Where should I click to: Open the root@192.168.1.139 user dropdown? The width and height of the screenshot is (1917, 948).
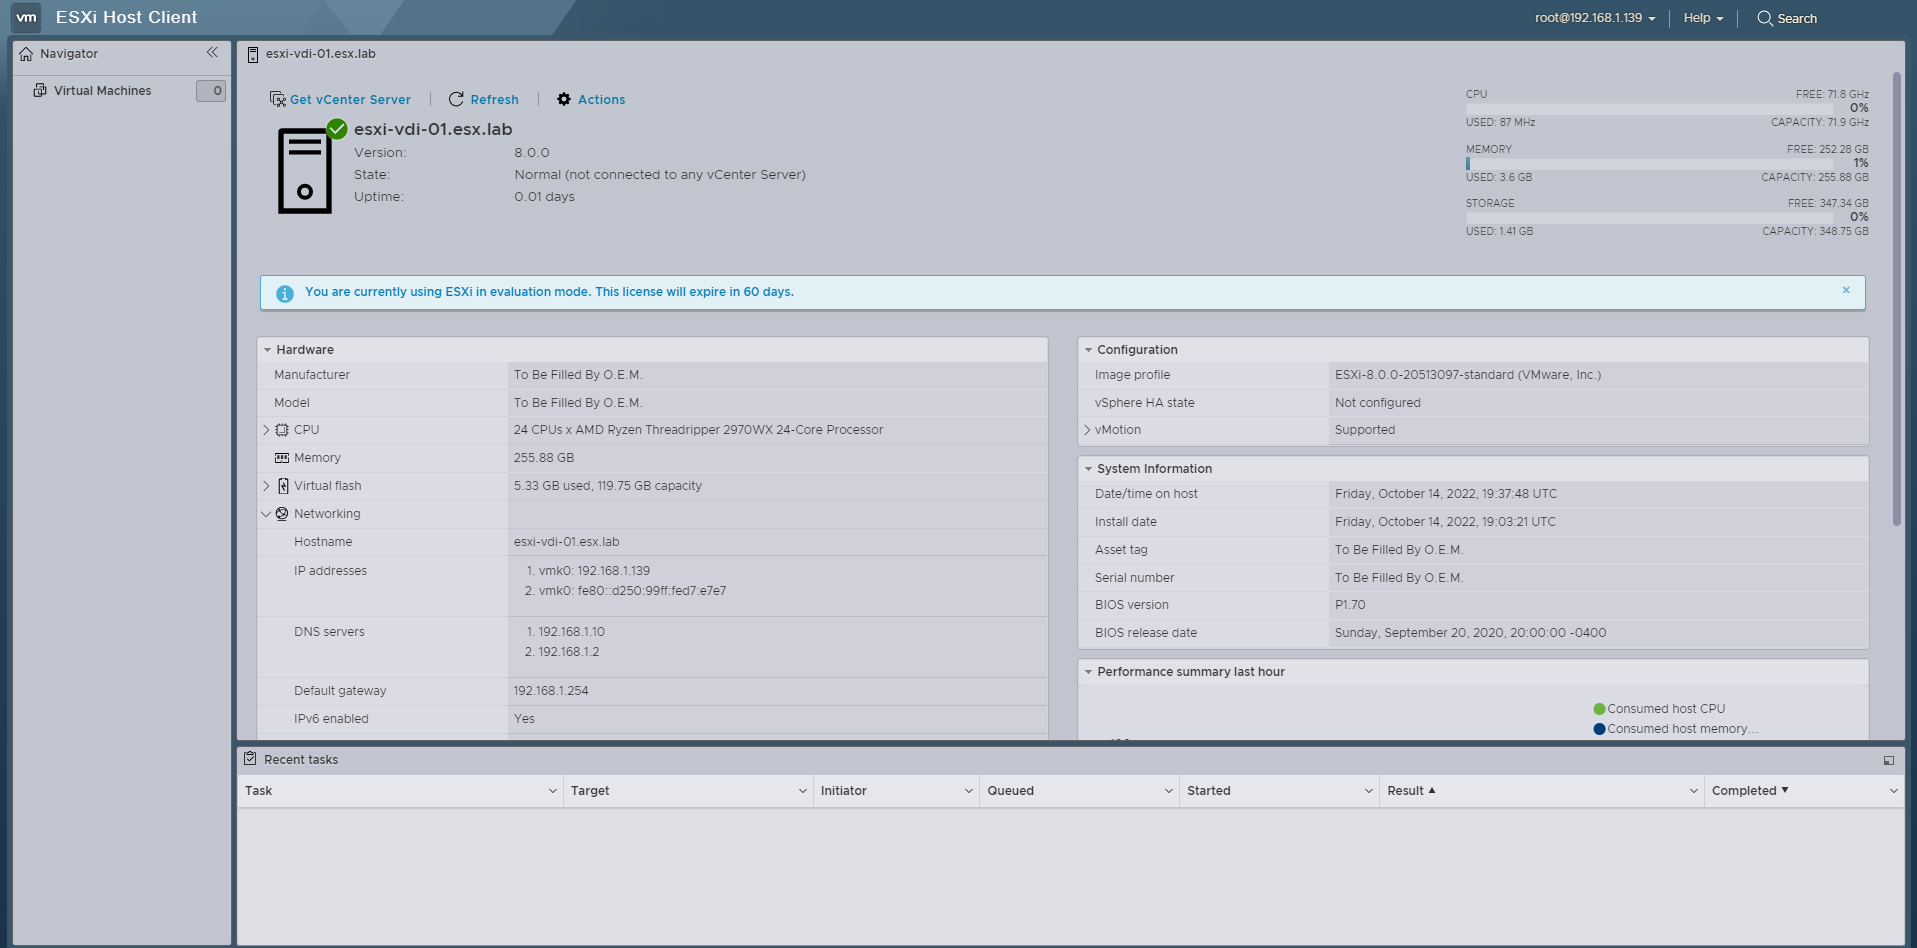1595,18
